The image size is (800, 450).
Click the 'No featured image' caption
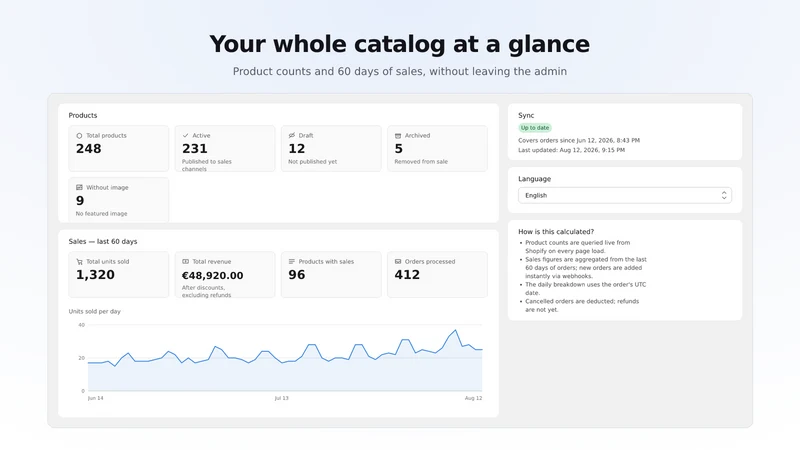click(x=102, y=214)
